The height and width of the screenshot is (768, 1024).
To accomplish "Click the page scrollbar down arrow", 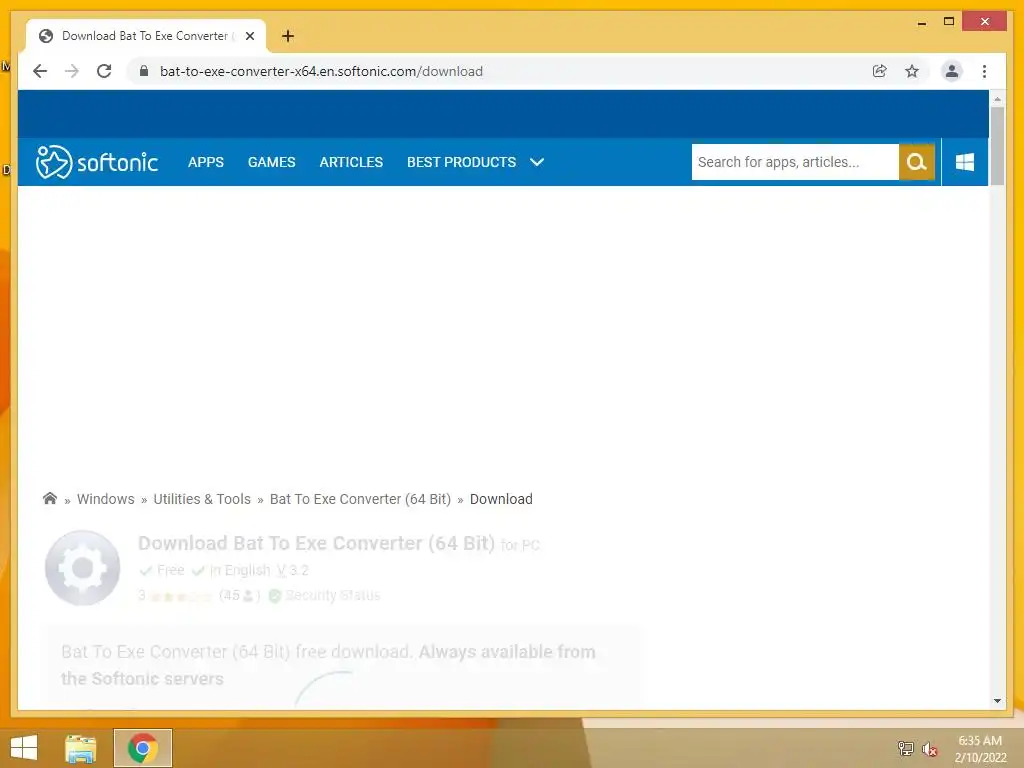I will 997,701.
